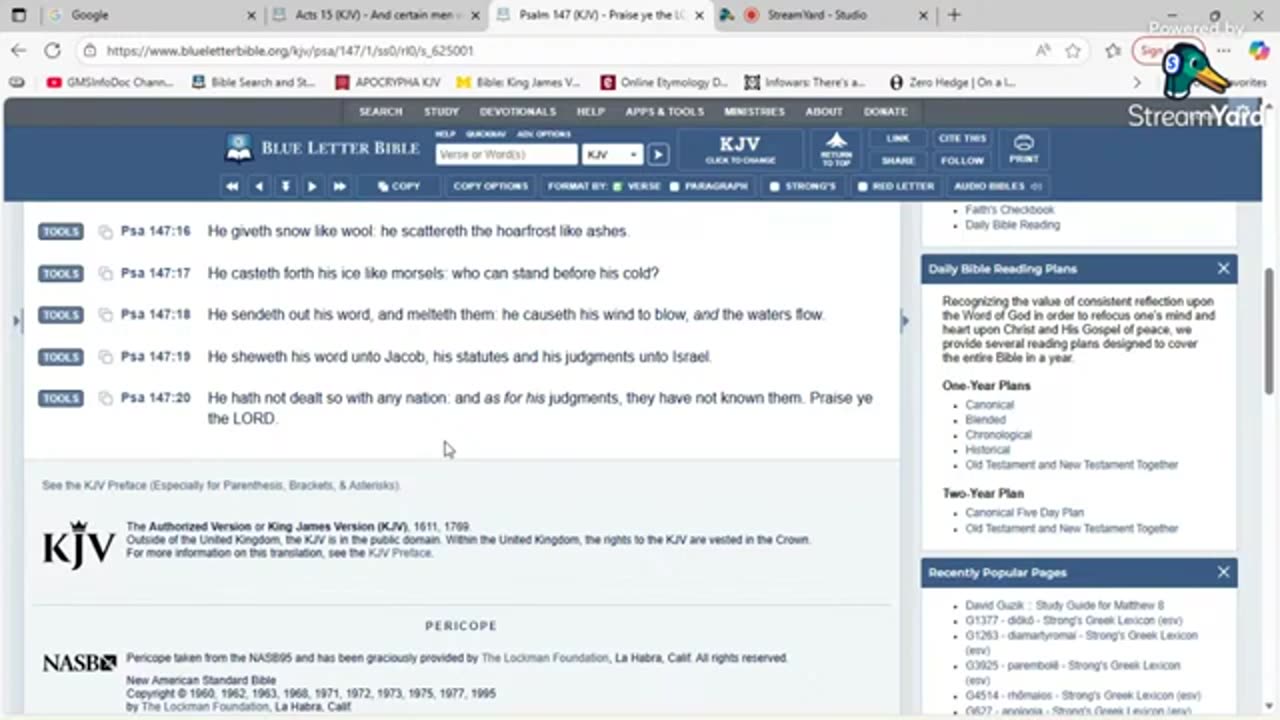Screen dimensions: 1280x720
Task: Click copy icon beside Psa 147:20
Action: coord(105,399)
